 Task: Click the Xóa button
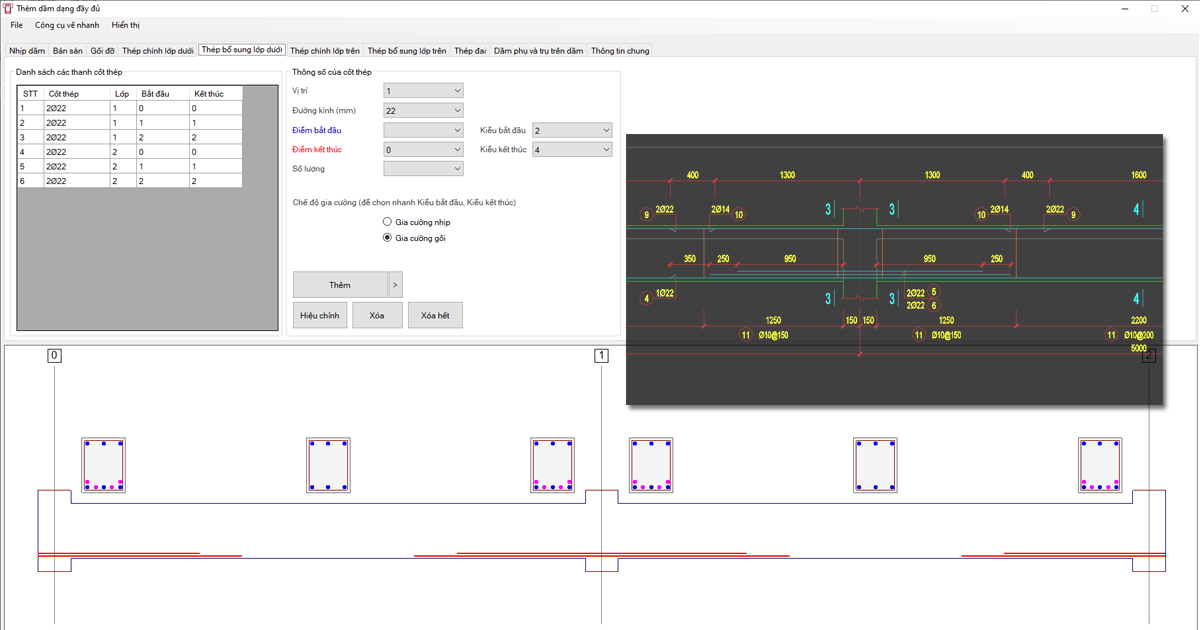point(377,315)
